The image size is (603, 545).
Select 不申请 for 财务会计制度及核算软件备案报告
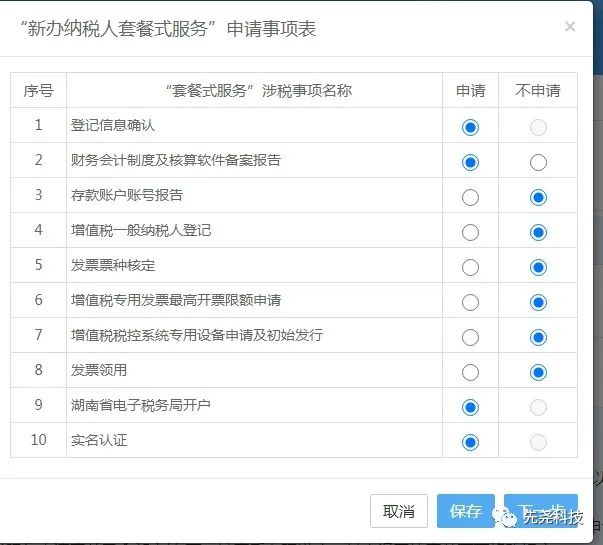pos(538,162)
